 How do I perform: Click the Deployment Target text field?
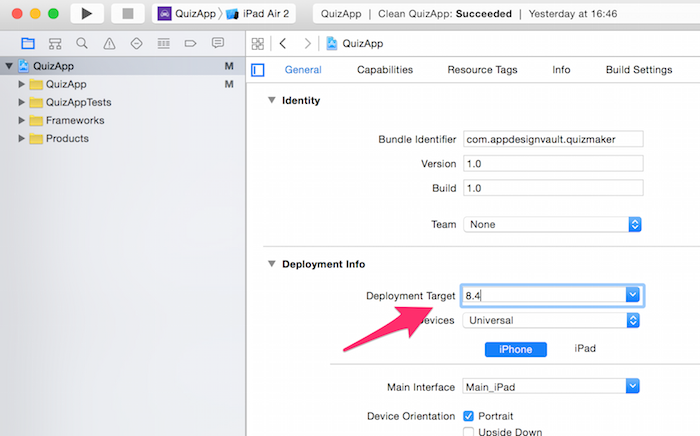544,295
